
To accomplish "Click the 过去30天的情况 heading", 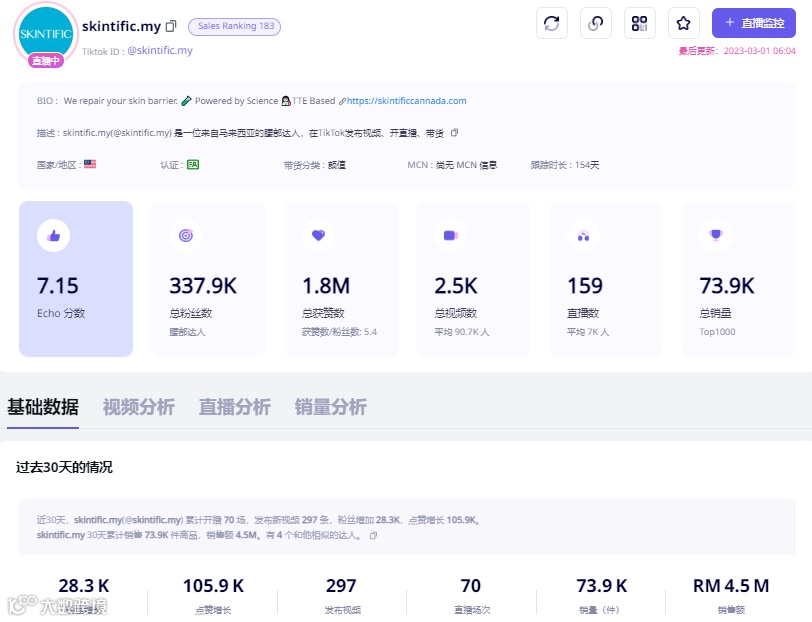I will pos(64,467).
